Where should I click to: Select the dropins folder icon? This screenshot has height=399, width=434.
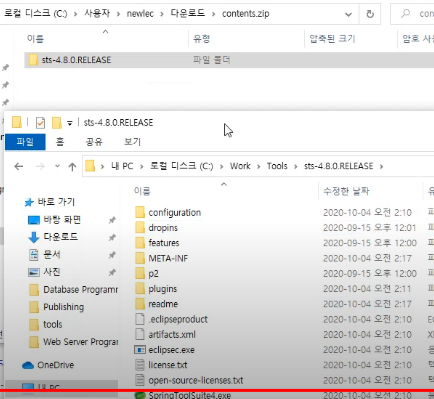(140, 228)
